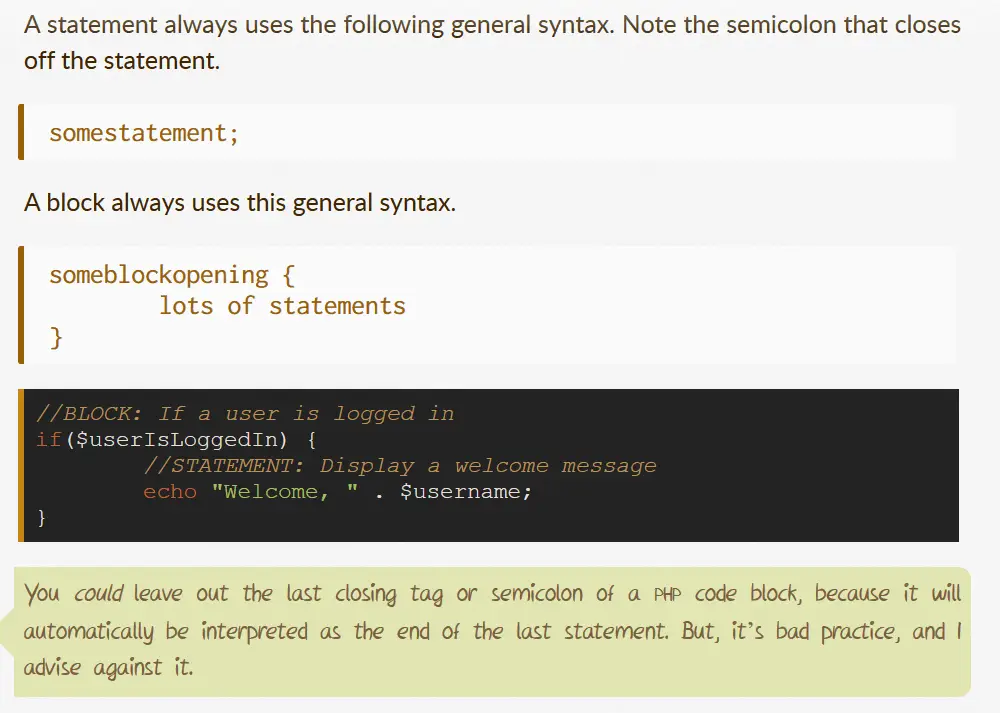Click the "Welcome, " string literal
This screenshot has height=713, width=1000.
pyautogui.click(x=285, y=492)
